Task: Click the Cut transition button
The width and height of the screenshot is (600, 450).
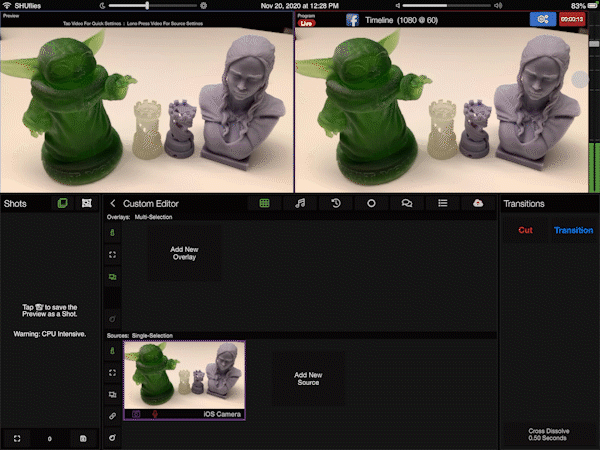Action: point(525,230)
